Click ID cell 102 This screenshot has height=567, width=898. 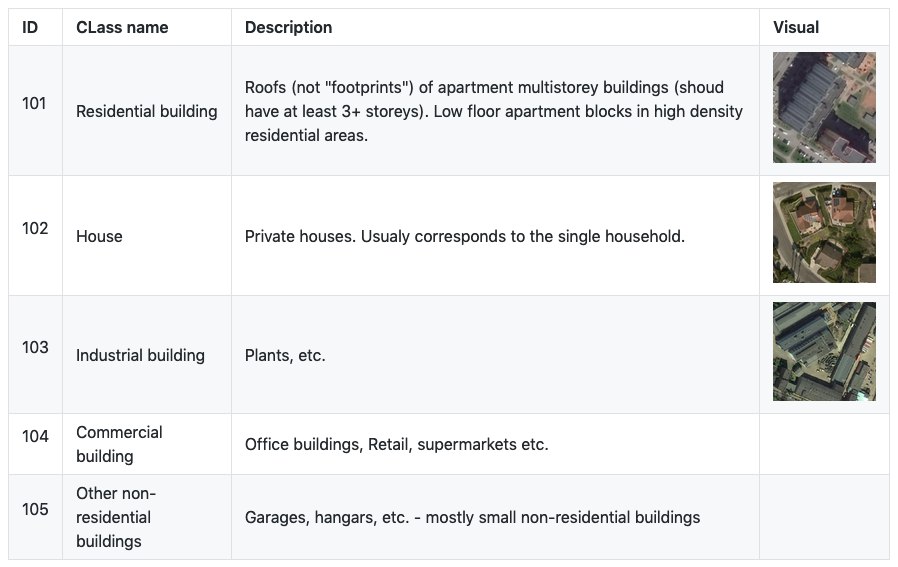pyautogui.click(x=35, y=228)
